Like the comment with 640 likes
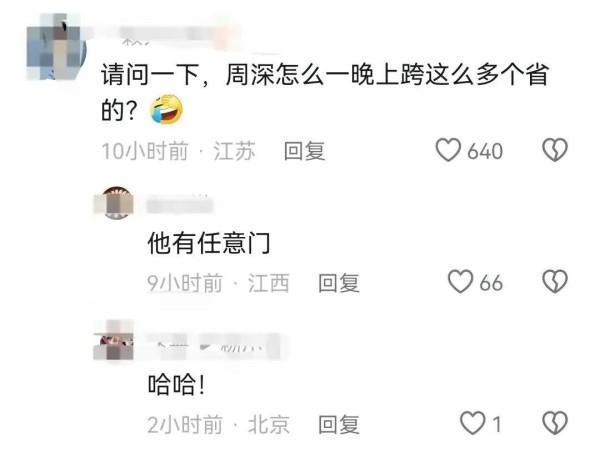This screenshot has height=453, width=600. click(448, 150)
